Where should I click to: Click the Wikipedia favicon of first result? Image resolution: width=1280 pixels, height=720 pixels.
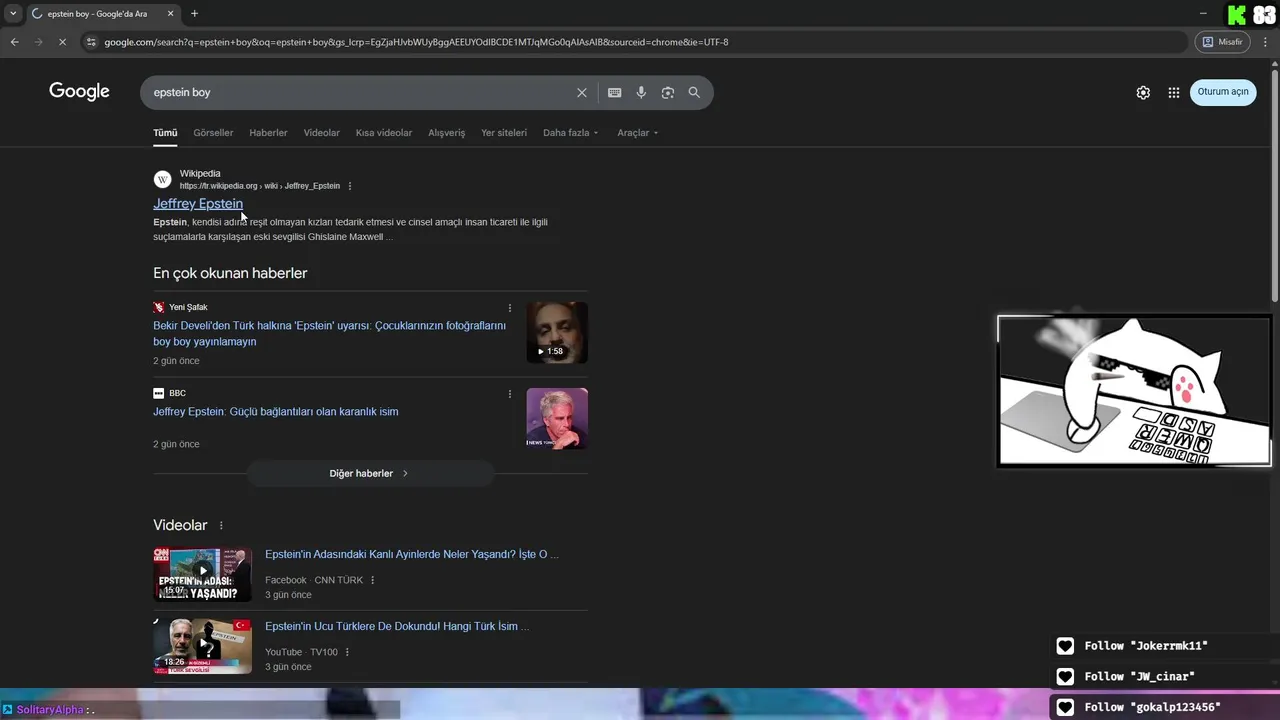(162, 179)
